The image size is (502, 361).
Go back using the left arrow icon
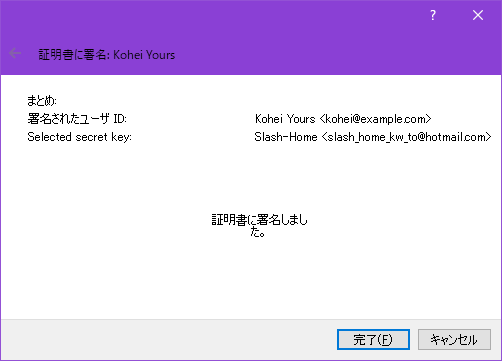click(15, 53)
